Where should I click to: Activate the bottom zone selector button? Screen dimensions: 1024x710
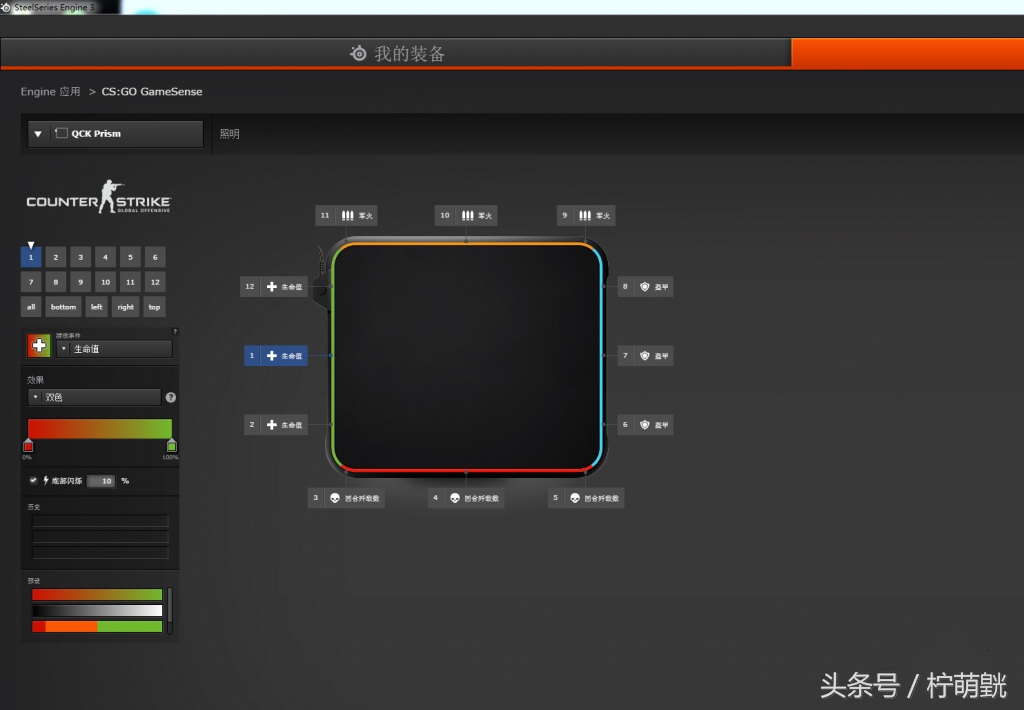coord(63,307)
